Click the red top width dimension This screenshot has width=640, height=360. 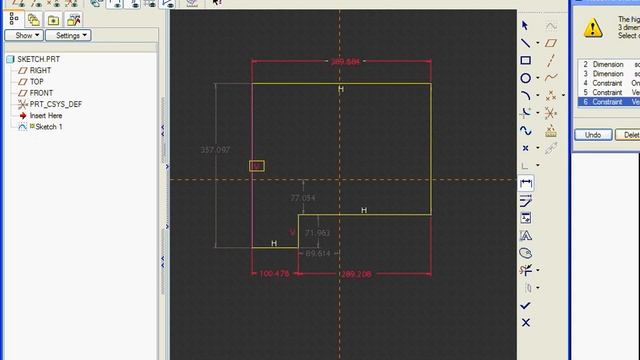click(x=345, y=62)
